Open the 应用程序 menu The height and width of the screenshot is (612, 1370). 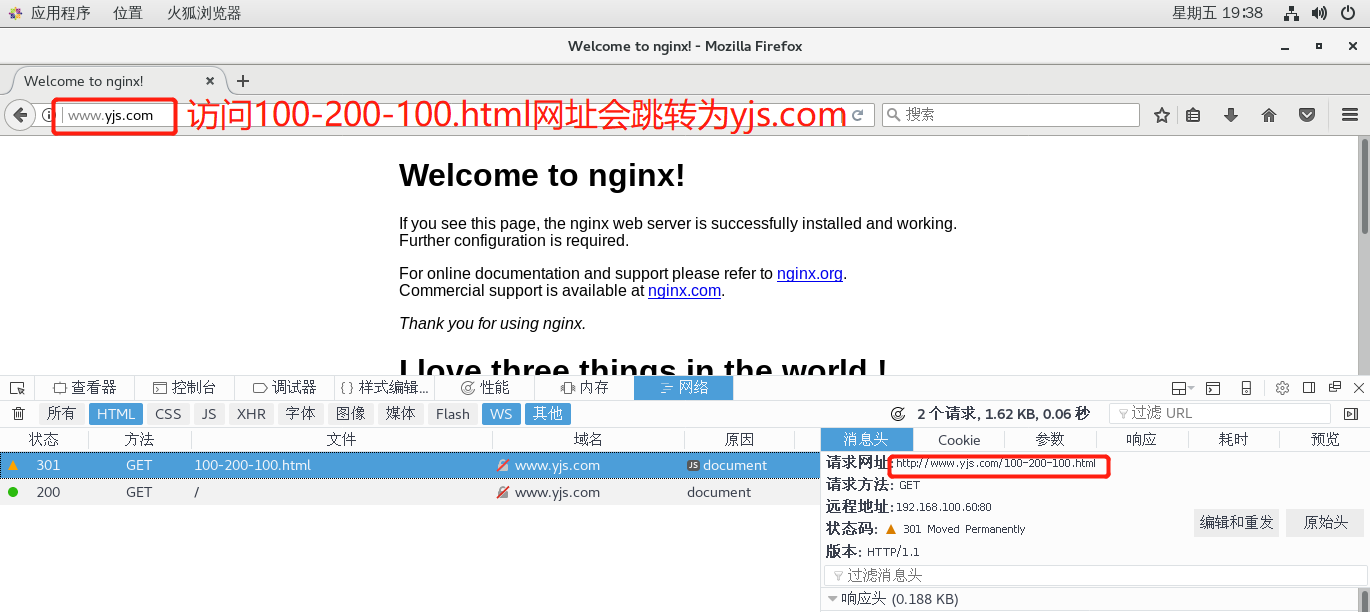pos(60,13)
